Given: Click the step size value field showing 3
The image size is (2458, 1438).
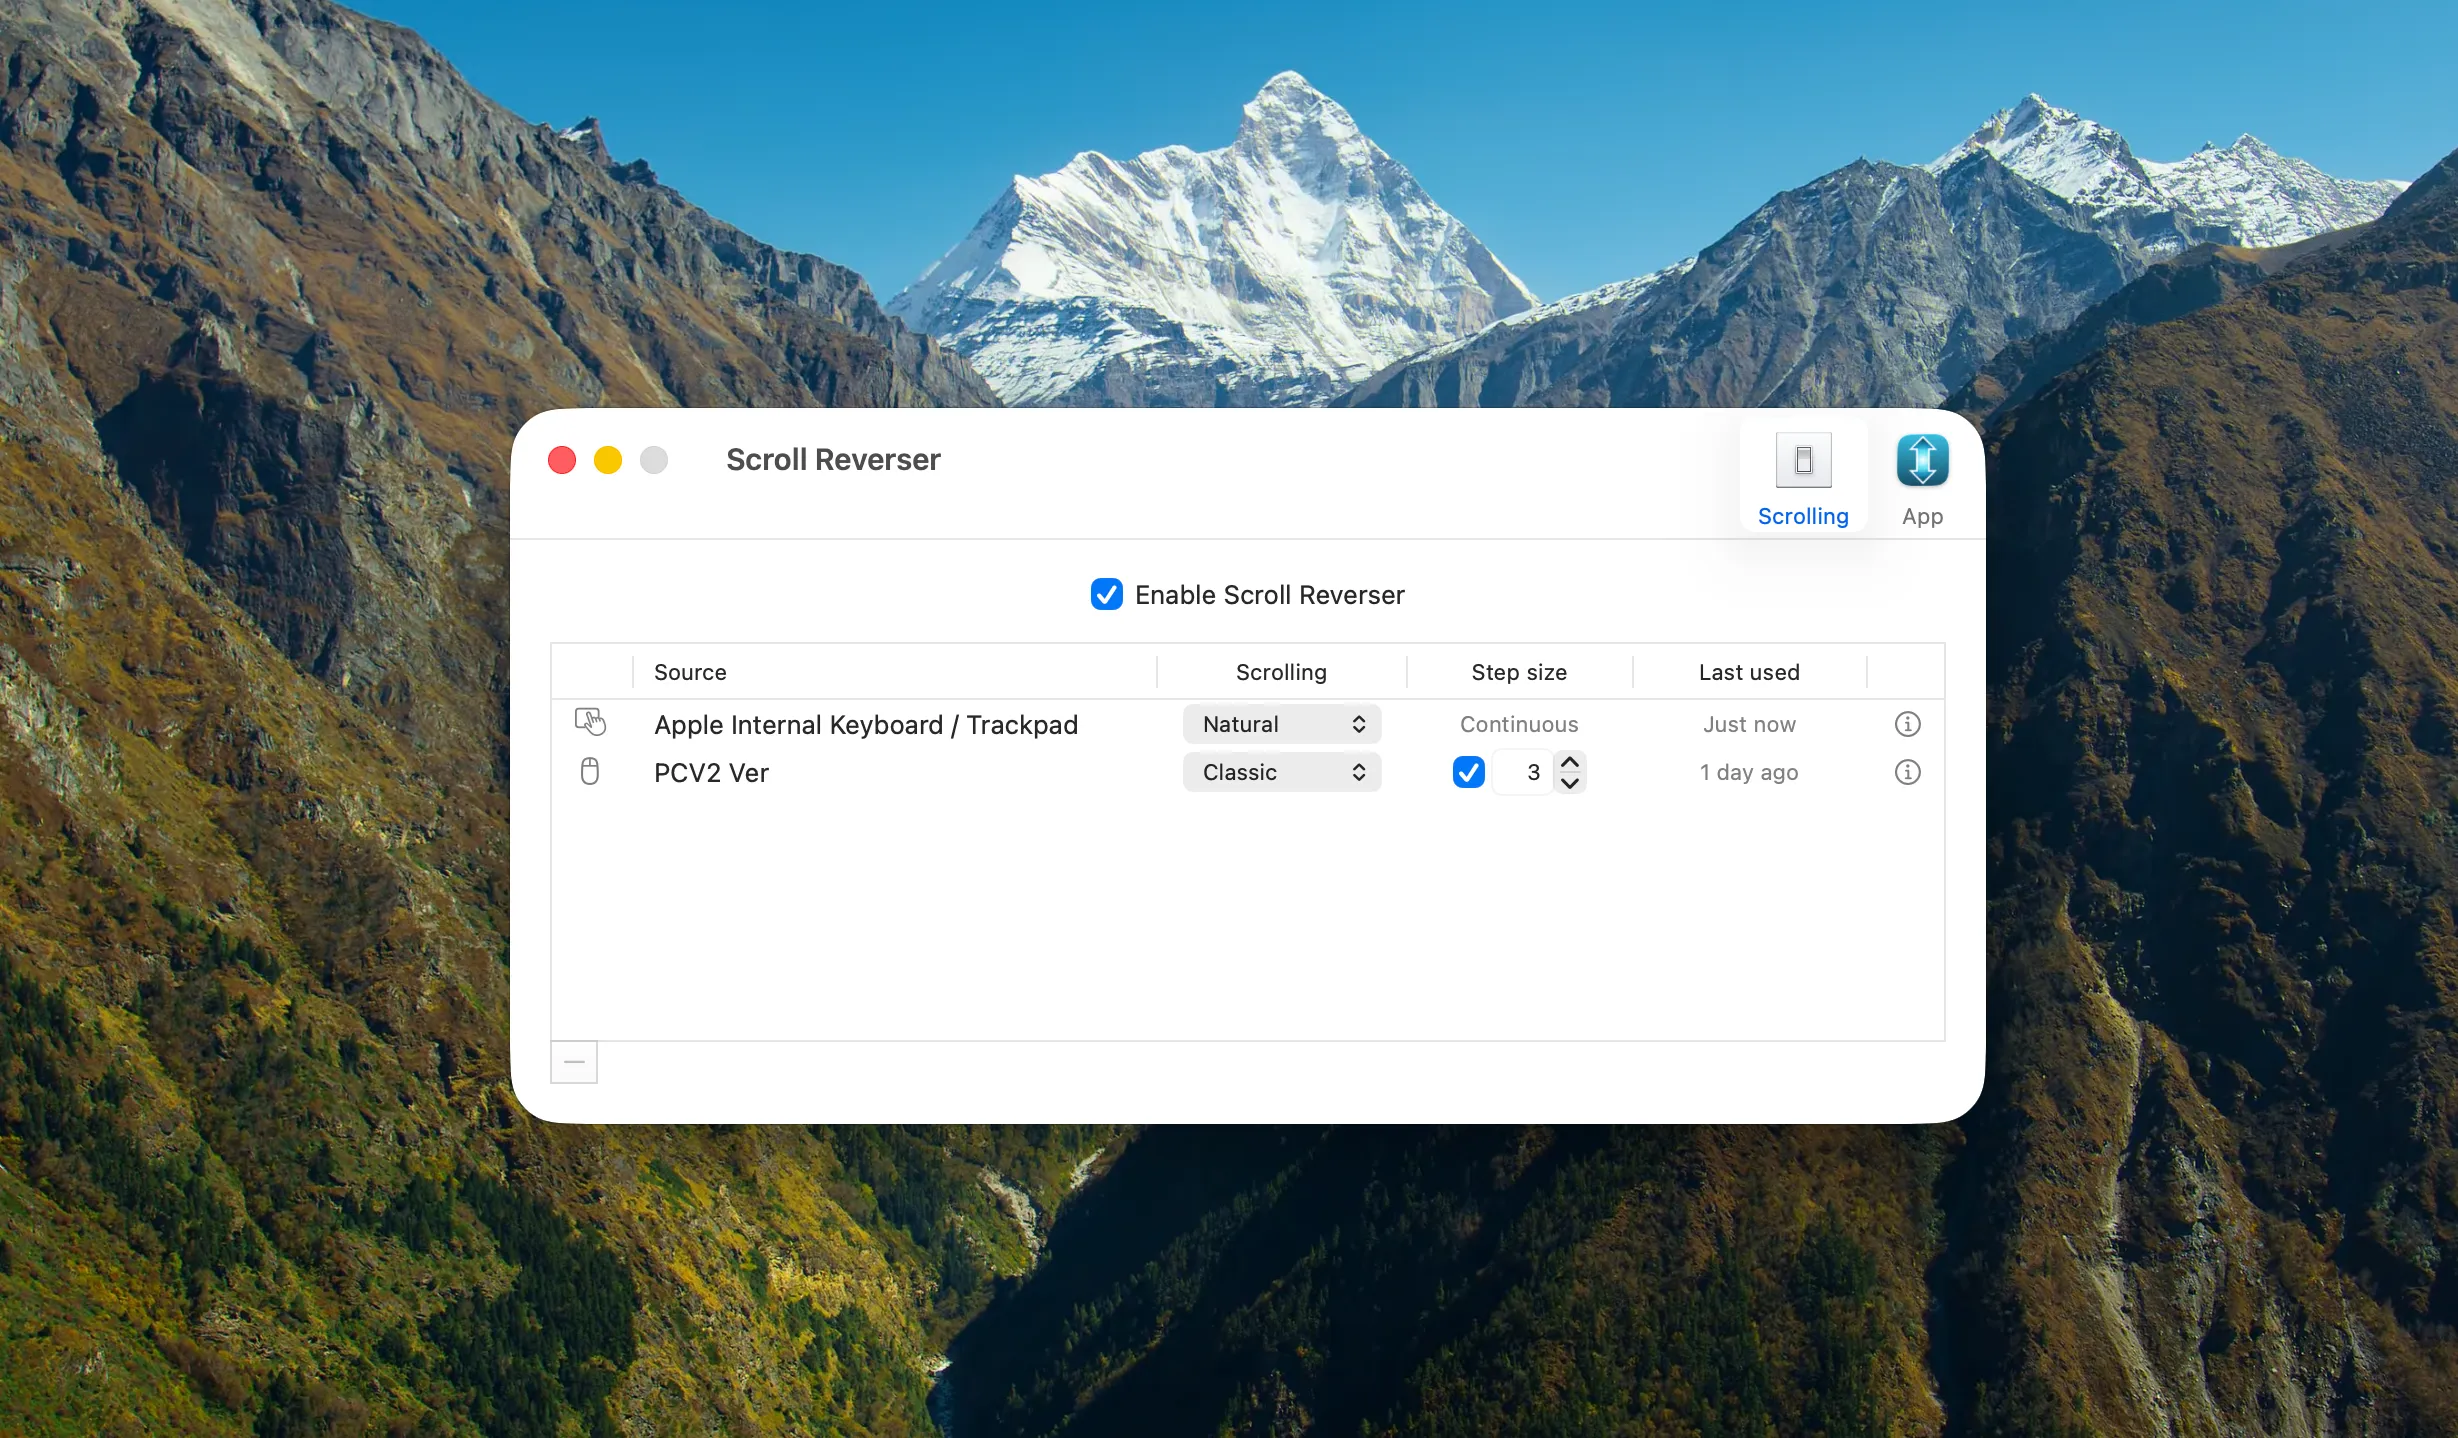Looking at the screenshot, I should pos(1522,772).
